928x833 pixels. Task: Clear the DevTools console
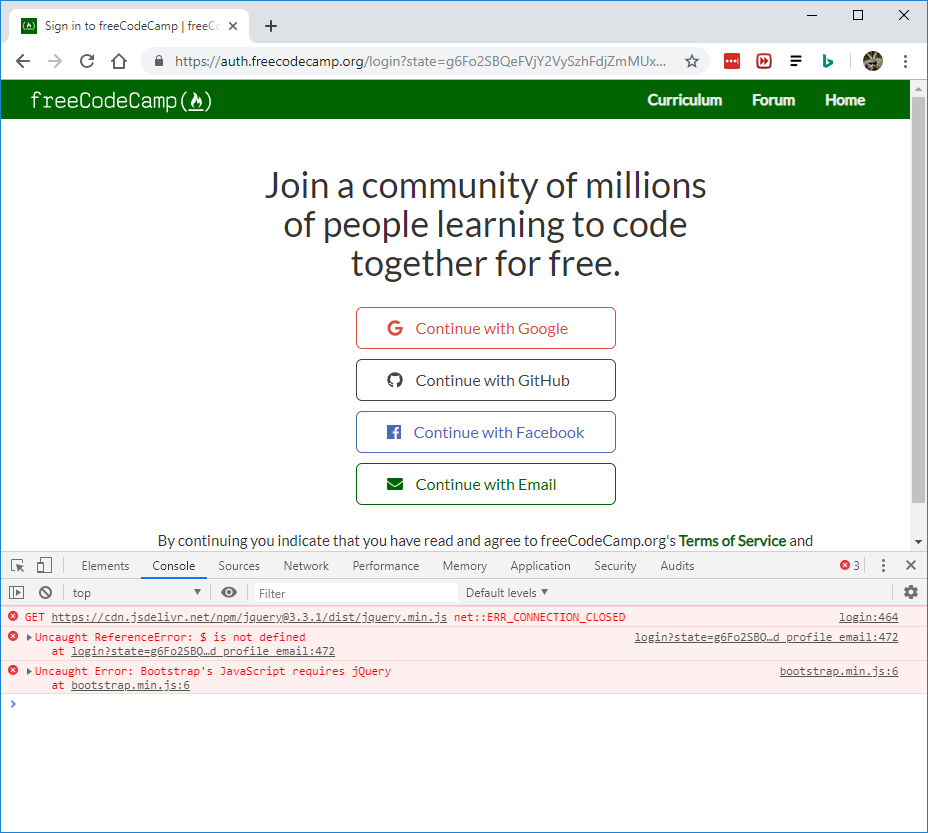pos(45,592)
